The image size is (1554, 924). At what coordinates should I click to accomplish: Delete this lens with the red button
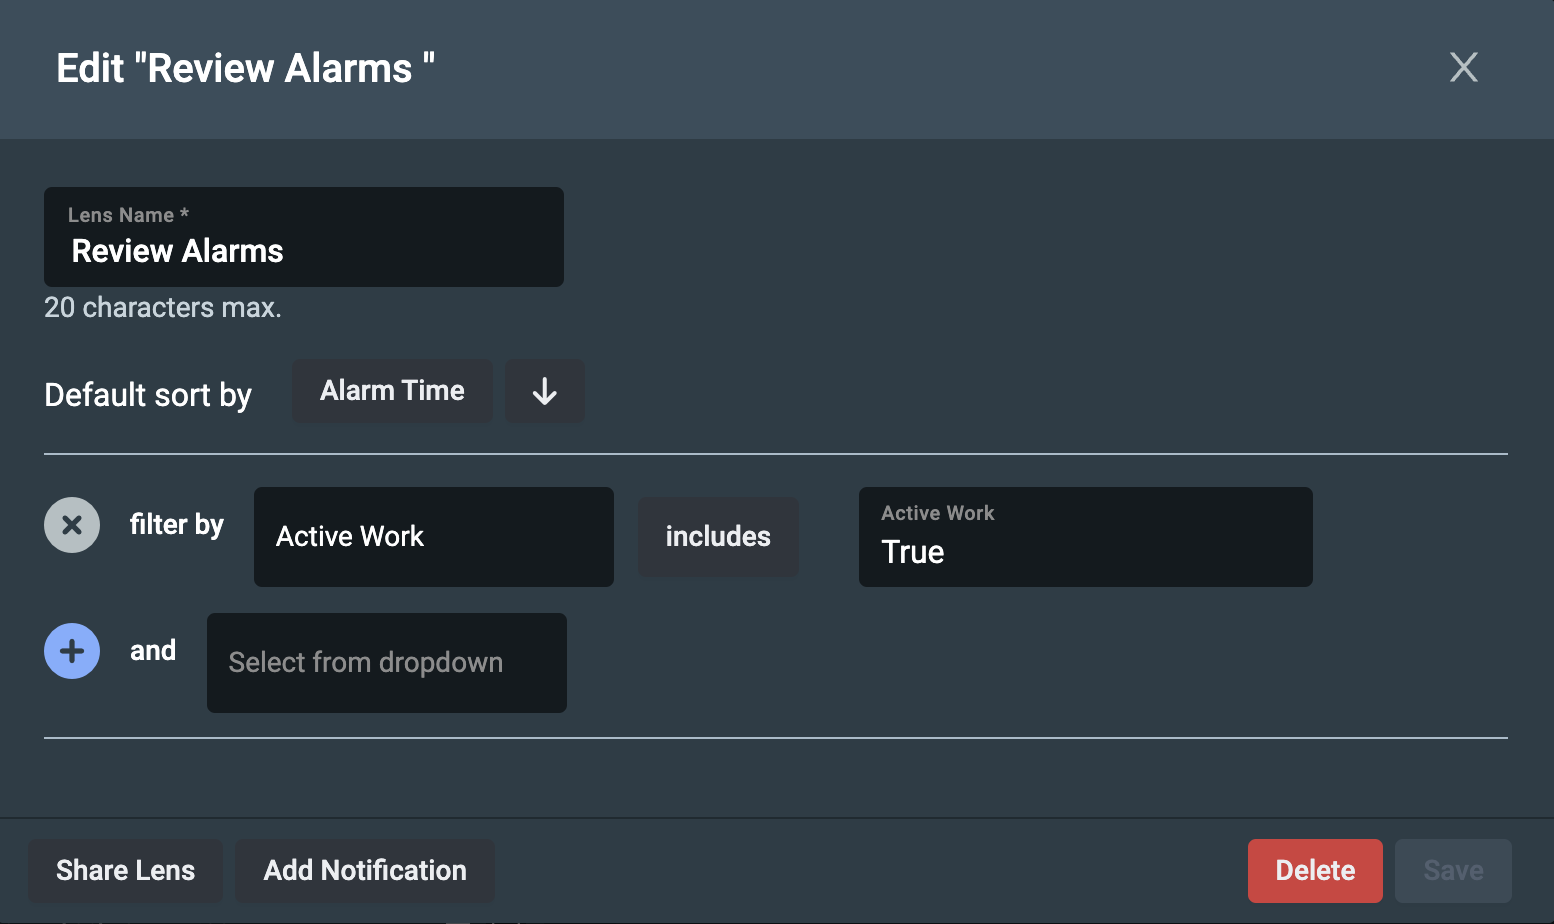[x=1314, y=870]
